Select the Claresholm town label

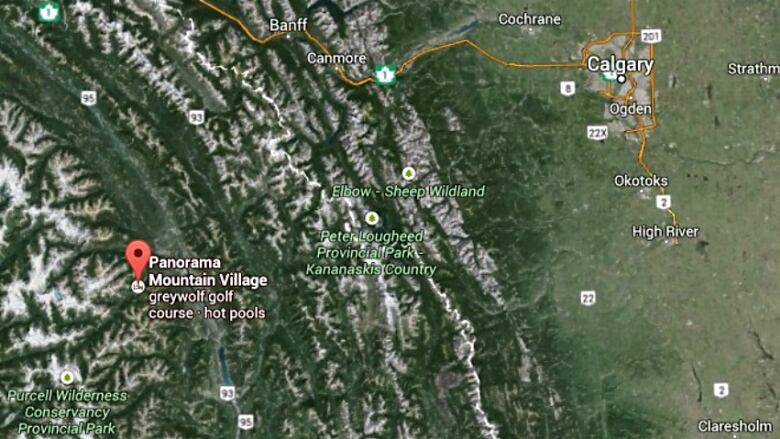pyautogui.click(x=735, y=426)
